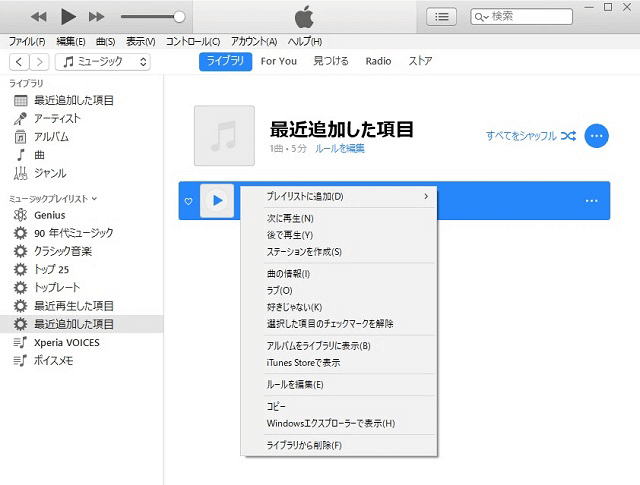Open the ミュージック media type dropdown
The width and height of the screenshot is (640, 485).
pos(103,62)
